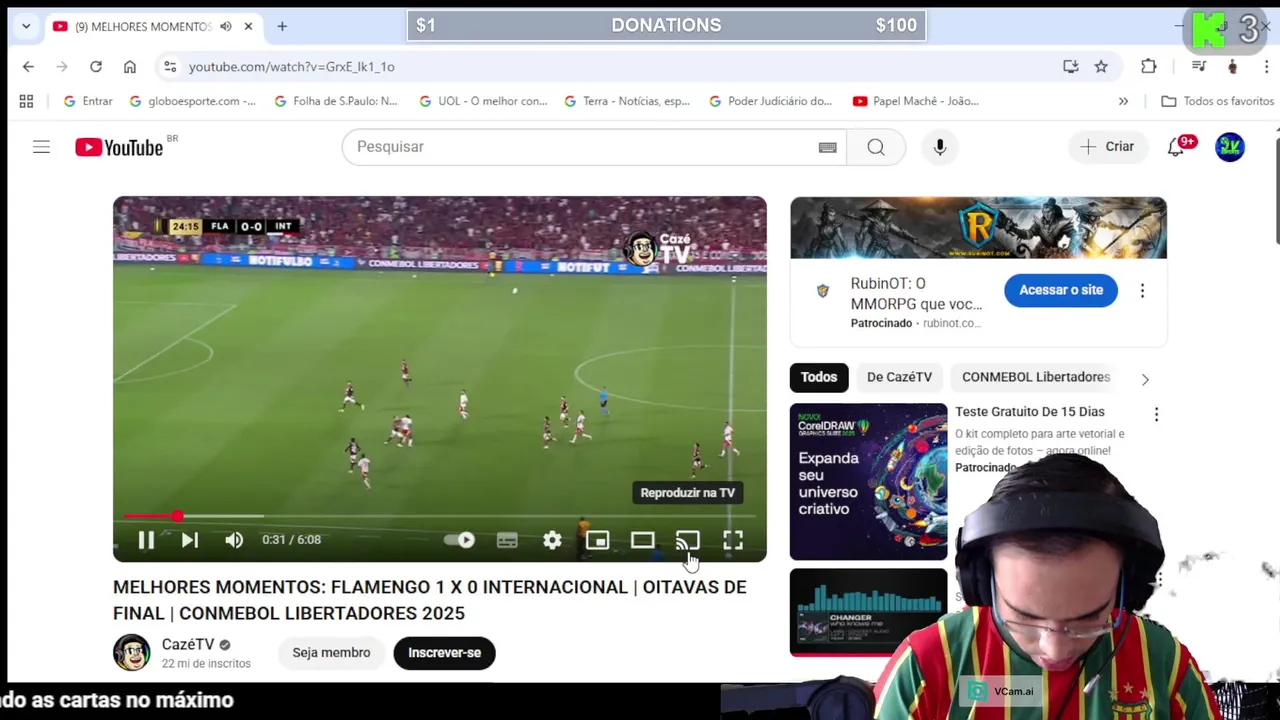Click Acessar o site ad button
The width and height of the screenshot is (1280, 720).
click(1061, 290)
